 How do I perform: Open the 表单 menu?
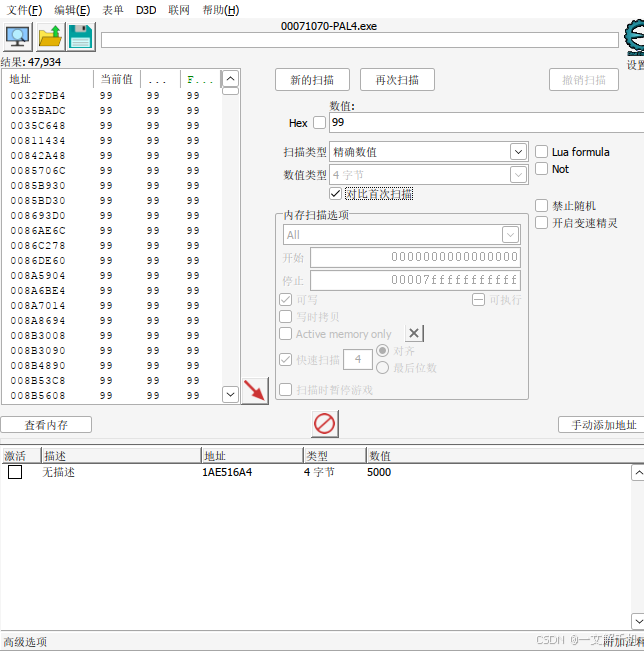coord(113,10)
